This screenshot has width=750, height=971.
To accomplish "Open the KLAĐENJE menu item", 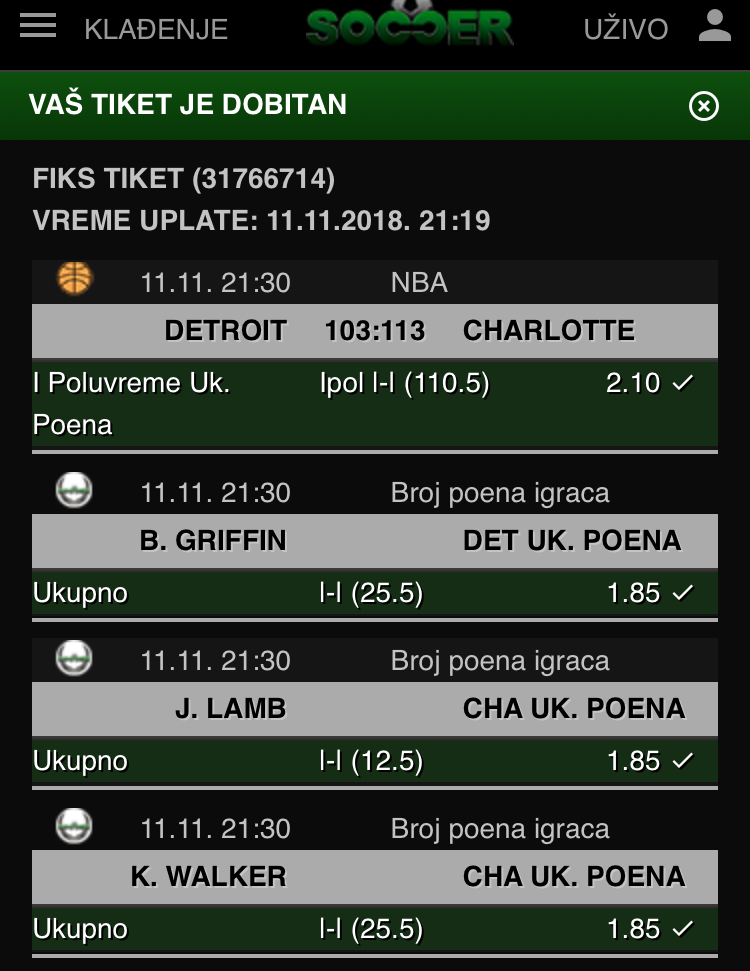I will [156, 30].
